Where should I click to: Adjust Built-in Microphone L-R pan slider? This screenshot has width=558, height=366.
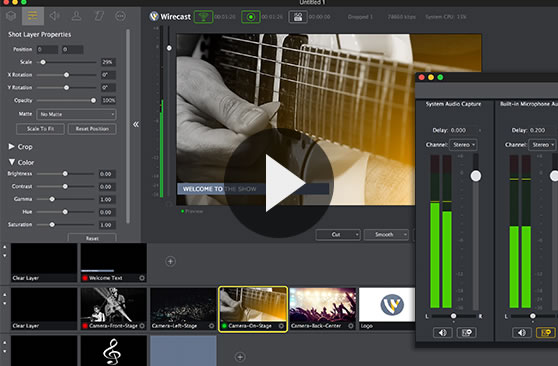pyautogui.click(x=532, y=316)
